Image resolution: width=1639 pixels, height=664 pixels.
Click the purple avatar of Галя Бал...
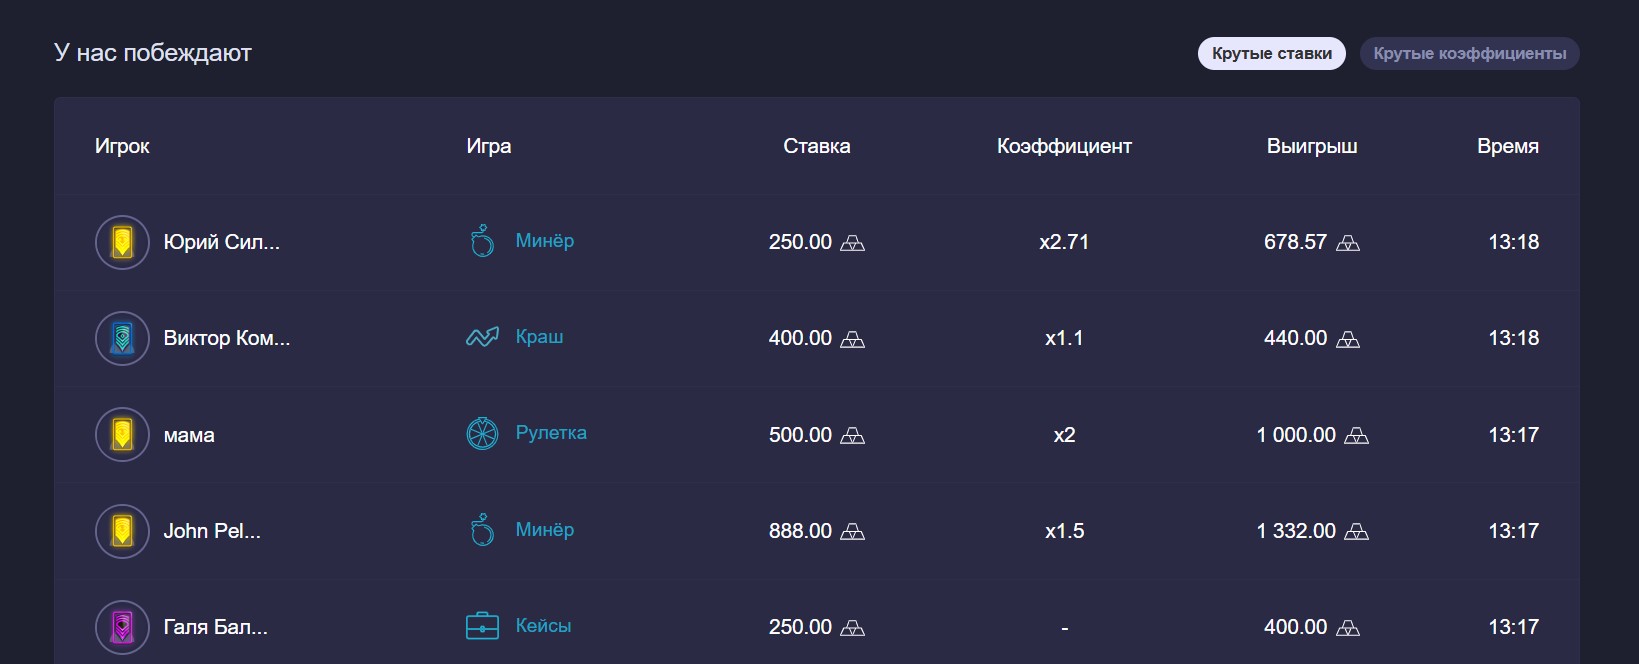122,627
